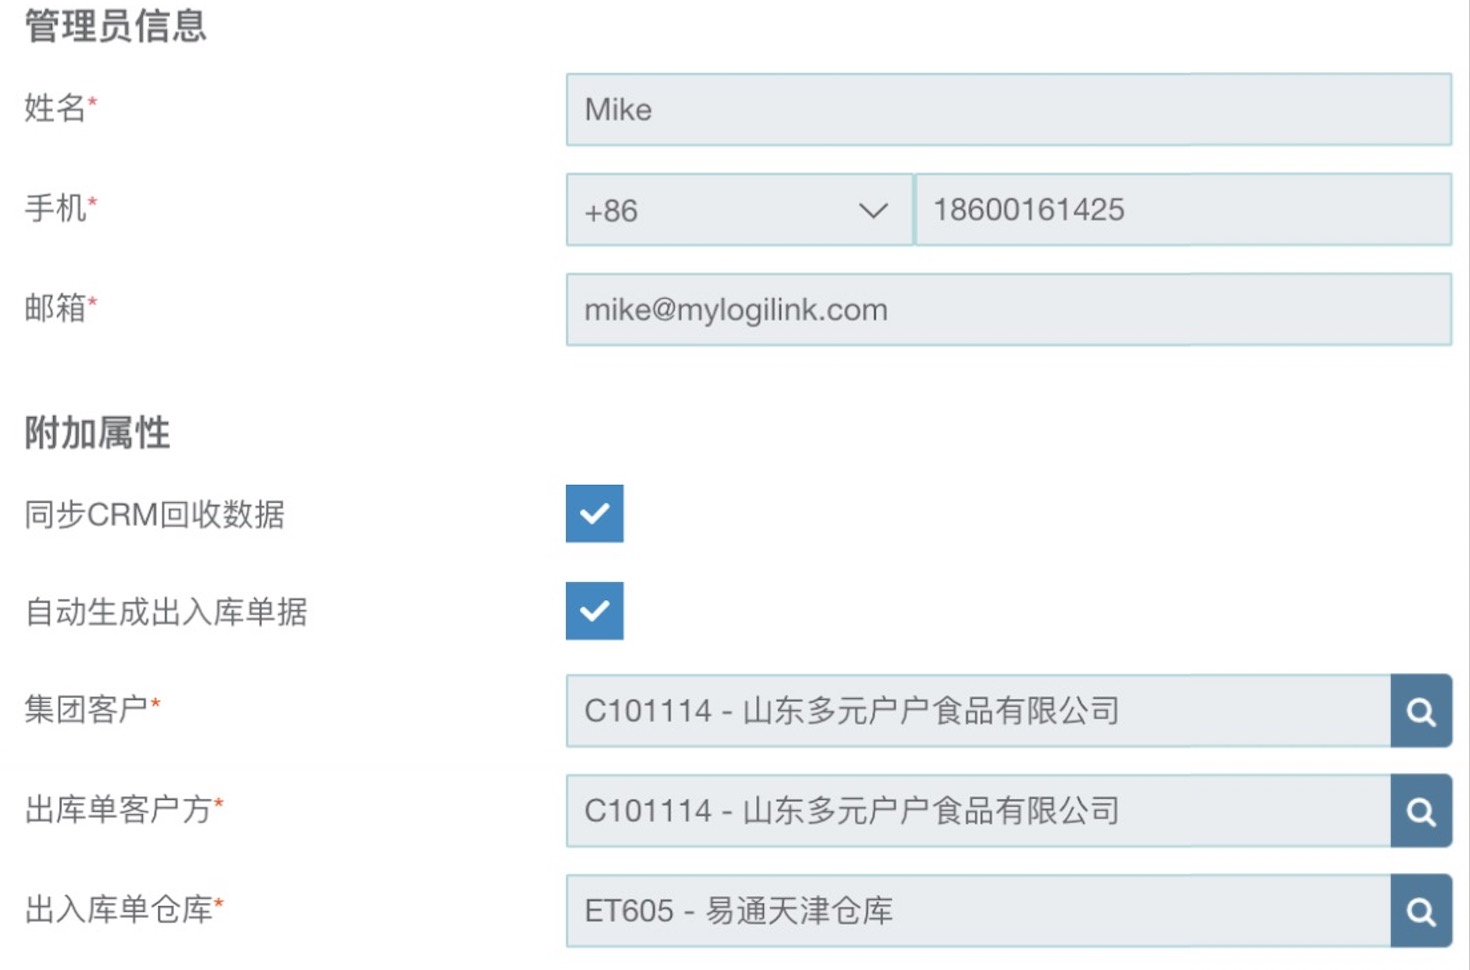Uncheck the 同步CRM回收数据 checkbox
The width and height of the screenshot is (1470, 970).
595,513
